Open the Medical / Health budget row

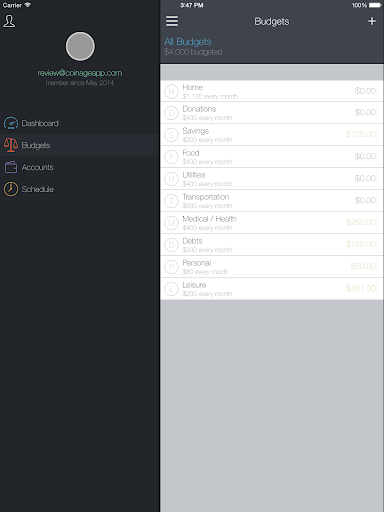(x=271, y=223)
